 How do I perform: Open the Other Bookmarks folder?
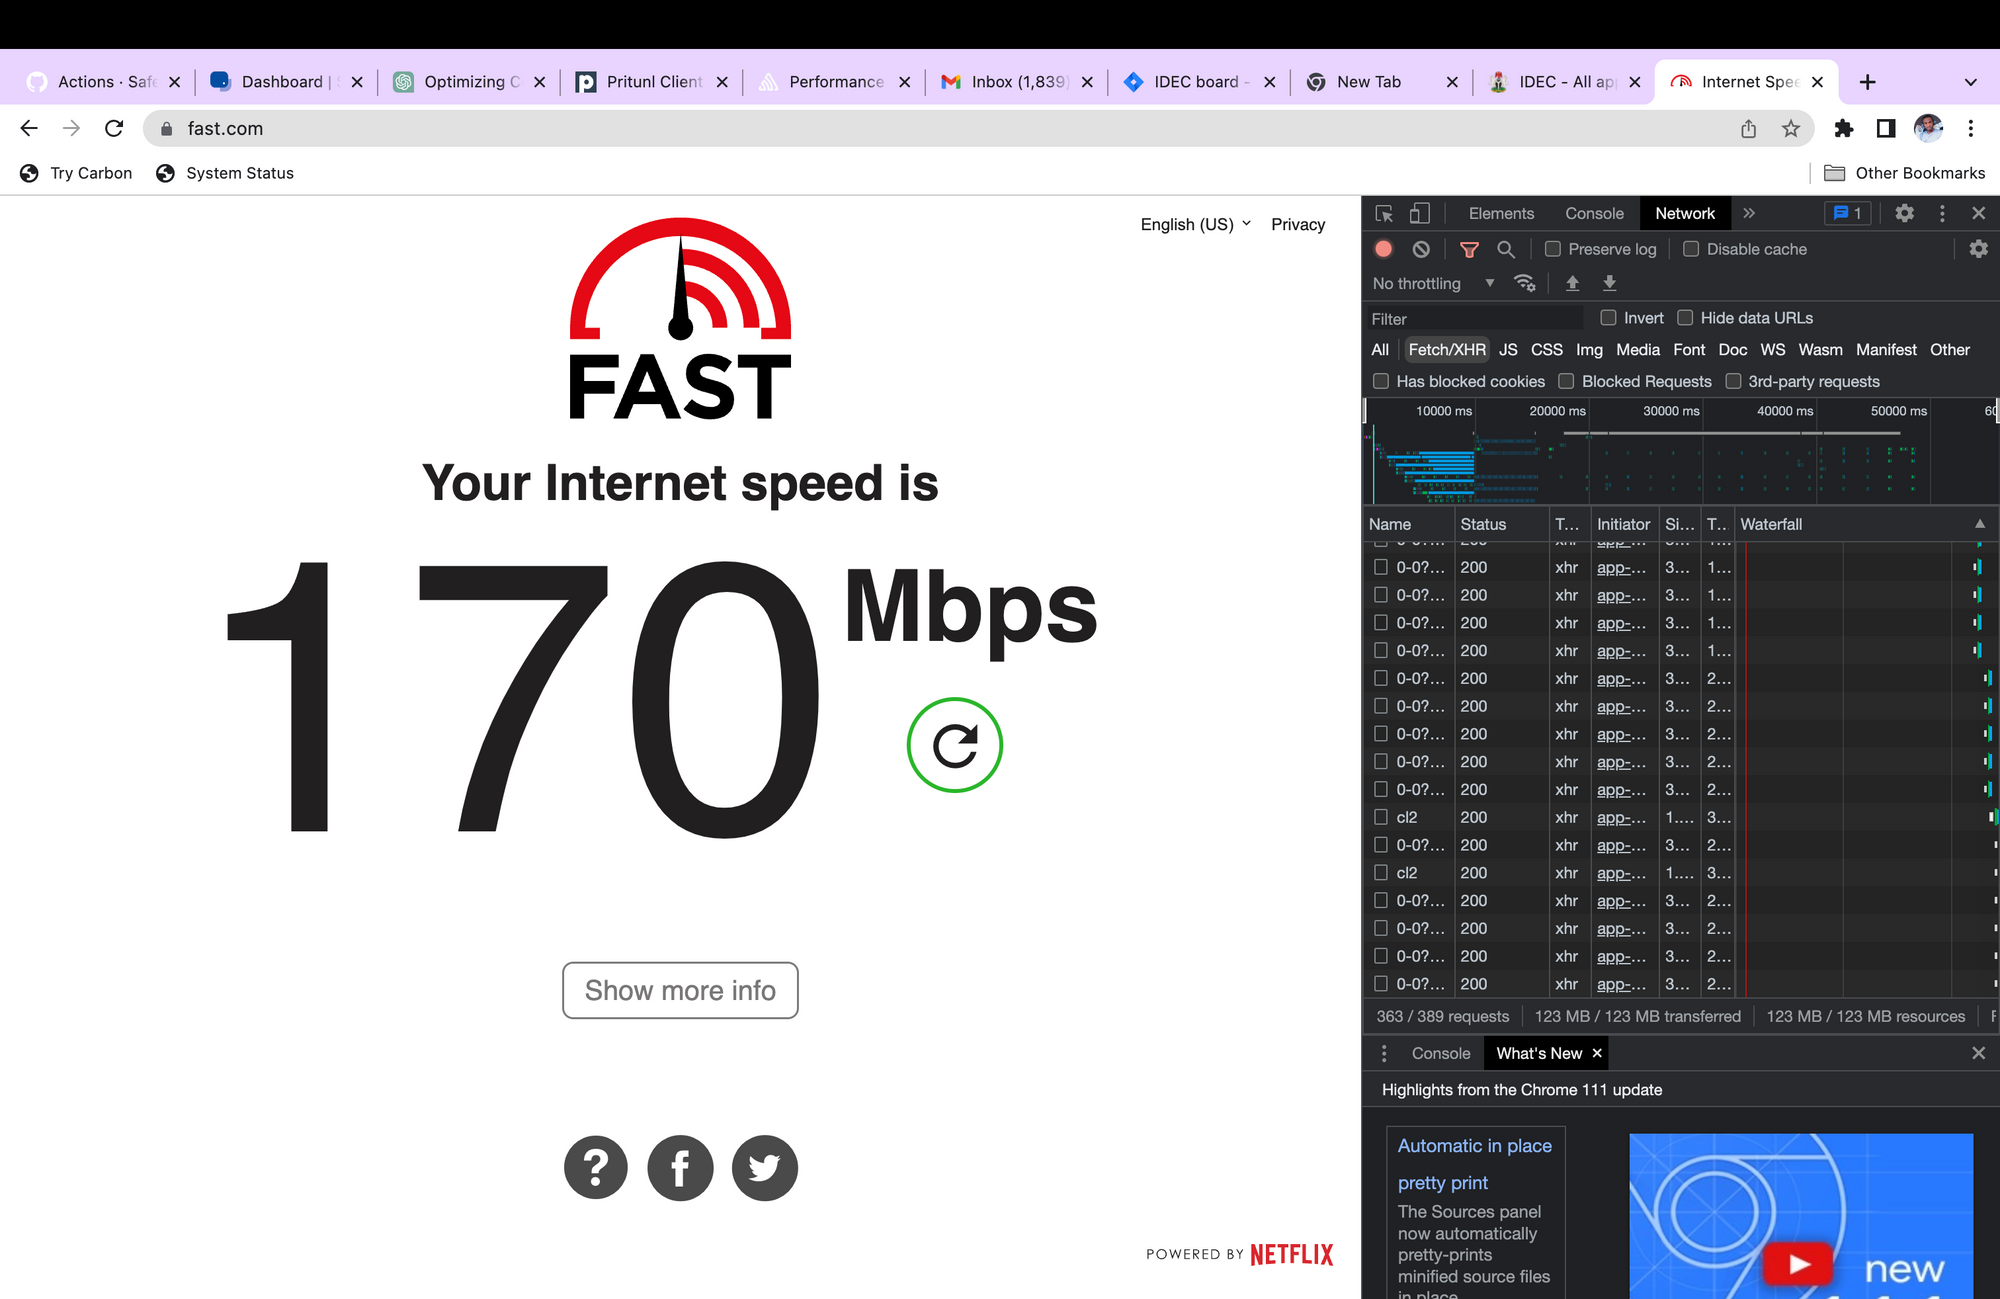pos(1905,173)
